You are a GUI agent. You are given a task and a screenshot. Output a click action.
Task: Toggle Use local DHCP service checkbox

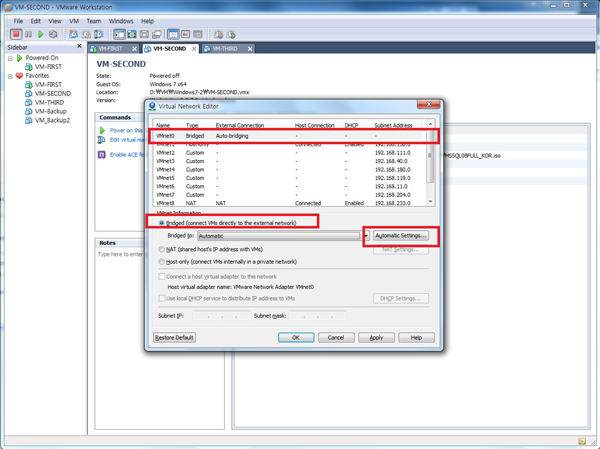[x=162, y=298]
